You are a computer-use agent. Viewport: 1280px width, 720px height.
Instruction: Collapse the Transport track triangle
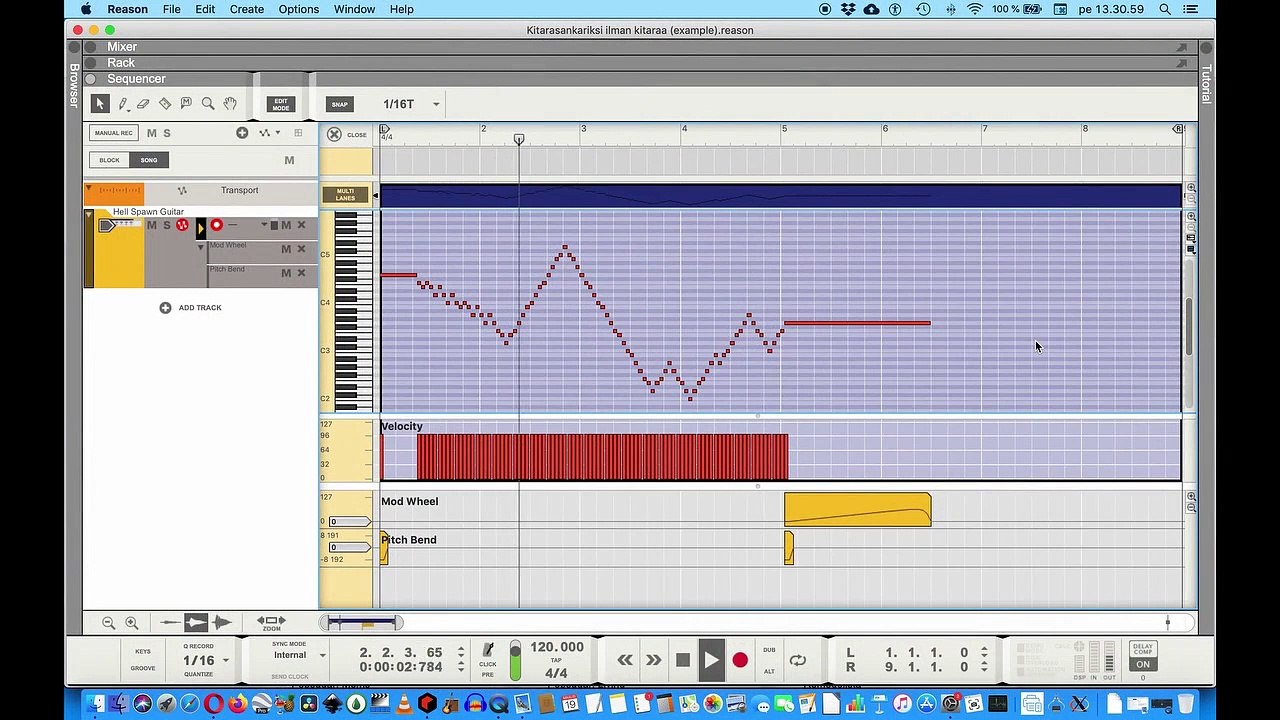click(88, 188)
